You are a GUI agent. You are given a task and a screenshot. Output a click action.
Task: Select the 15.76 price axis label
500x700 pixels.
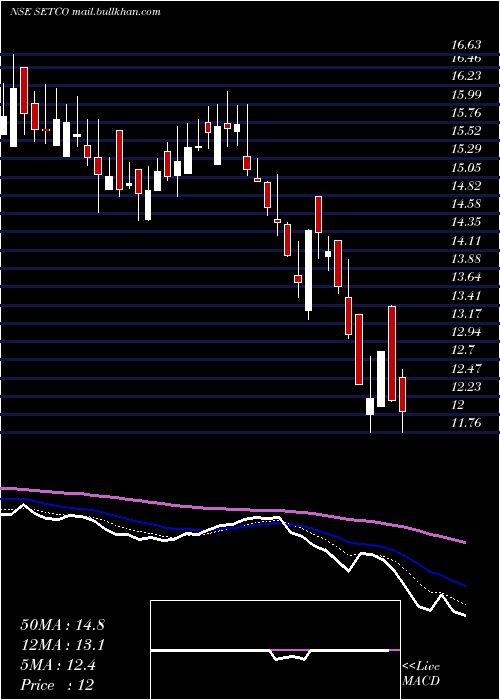click(466, 113)
